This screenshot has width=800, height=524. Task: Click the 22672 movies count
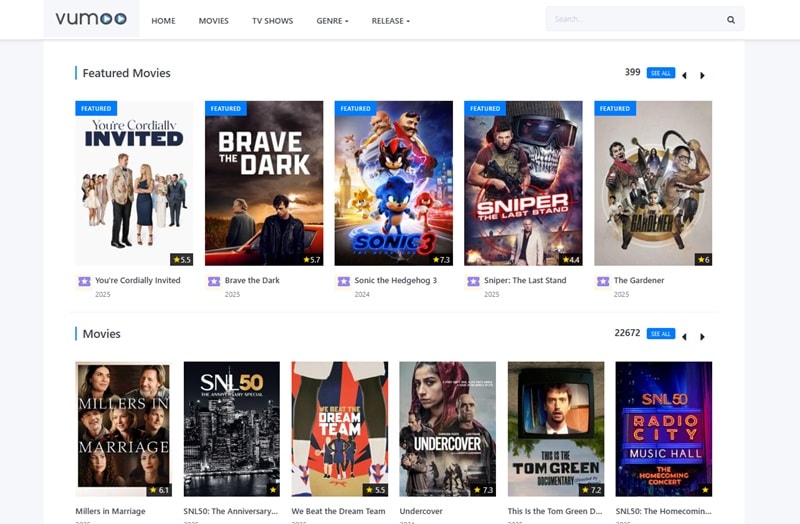pyautogui.click(x=627, y=333)
